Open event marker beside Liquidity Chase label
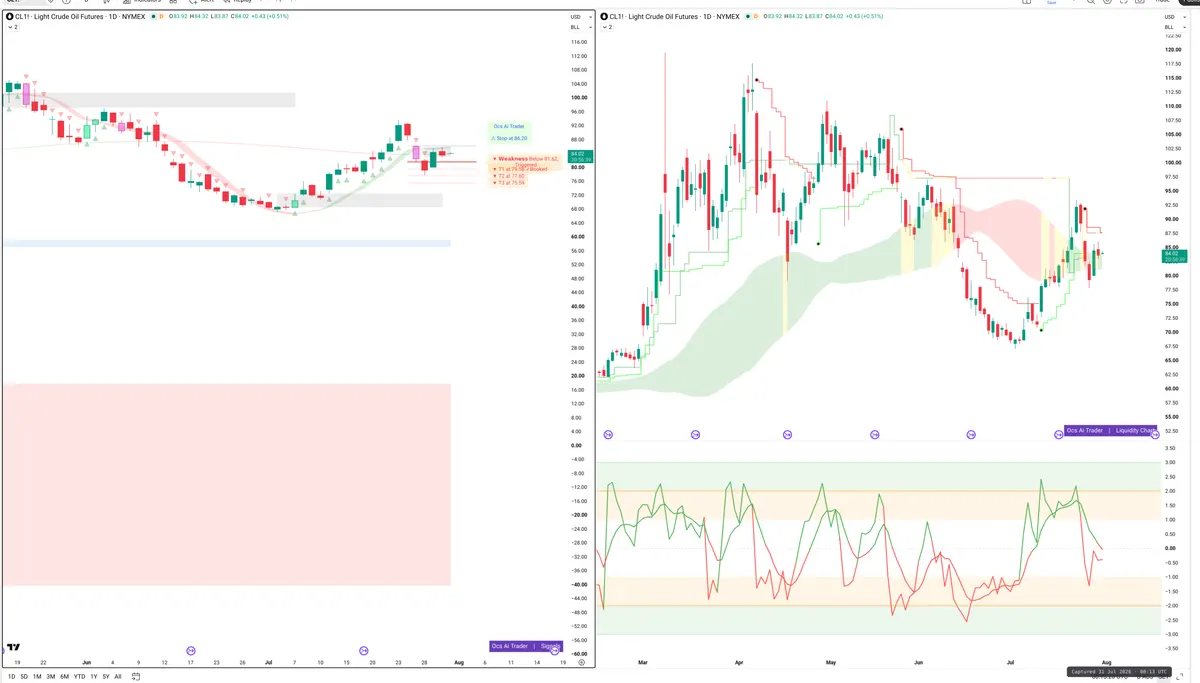 point(1059,435)
